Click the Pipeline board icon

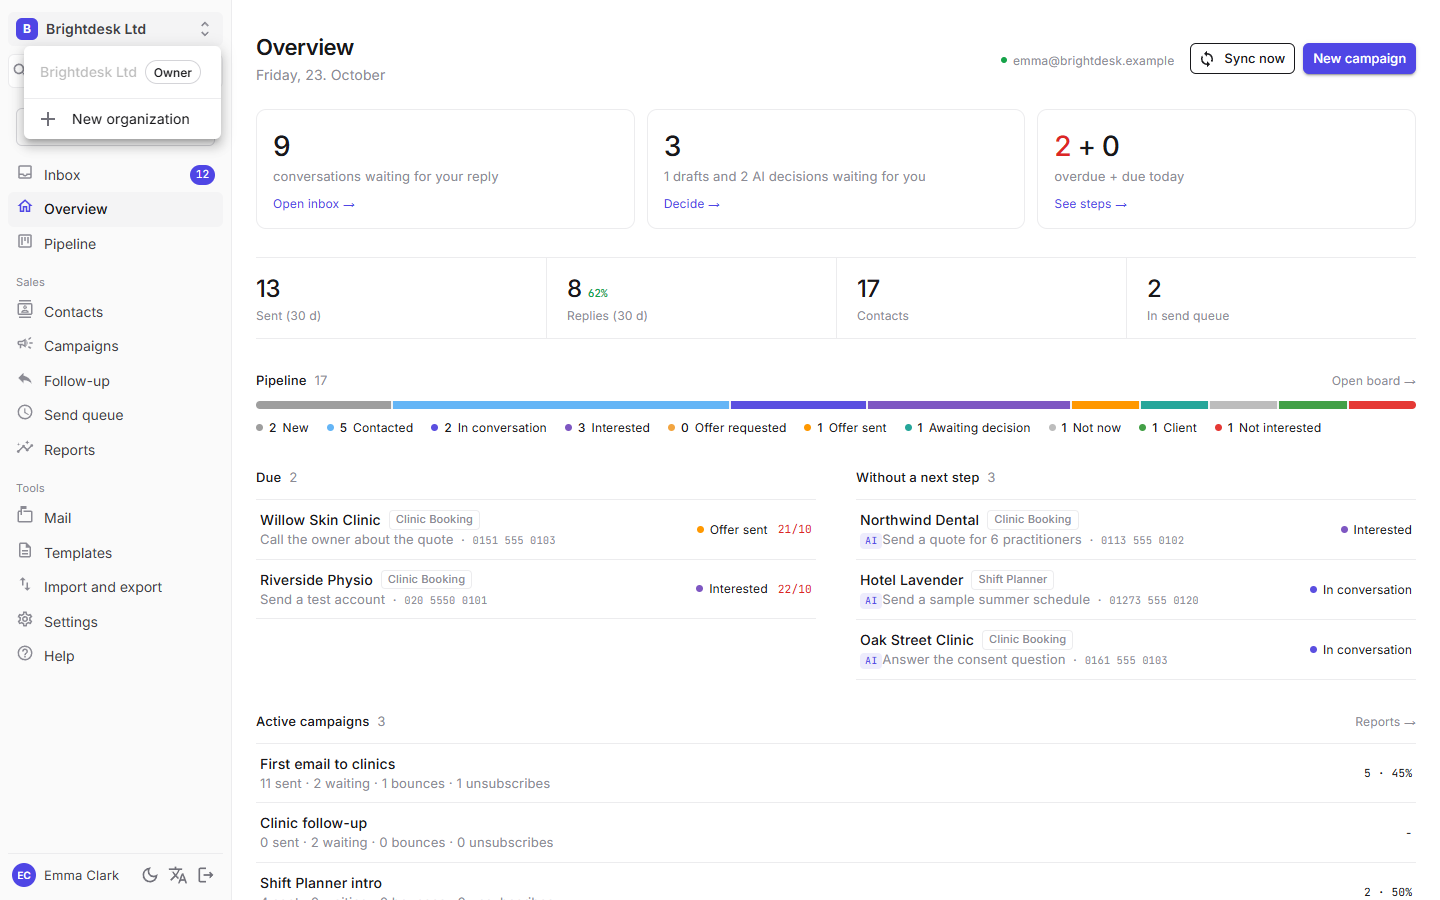click(x=25, y=242)
